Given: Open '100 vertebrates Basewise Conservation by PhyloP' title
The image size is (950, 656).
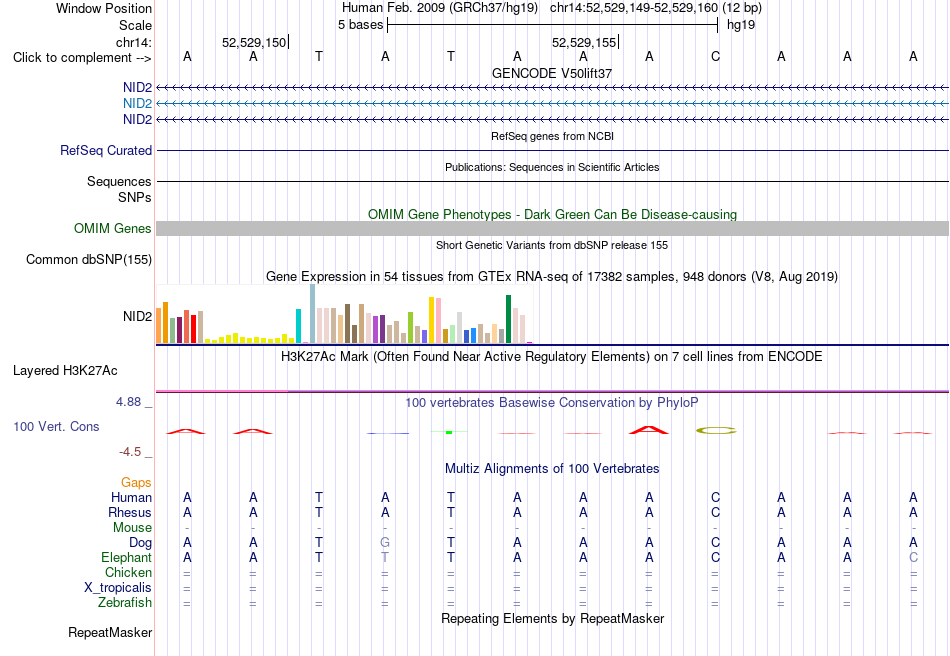Looking at the screenshot, I should click(x=552, y=403).
